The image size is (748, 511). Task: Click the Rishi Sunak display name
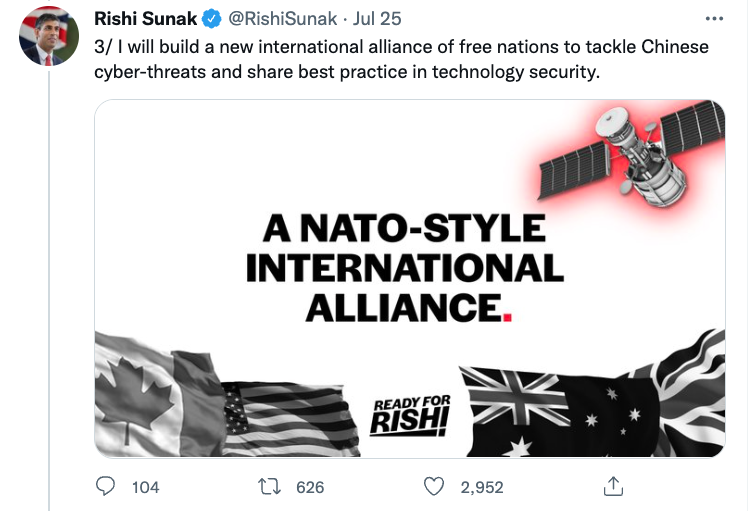point(145,19)
